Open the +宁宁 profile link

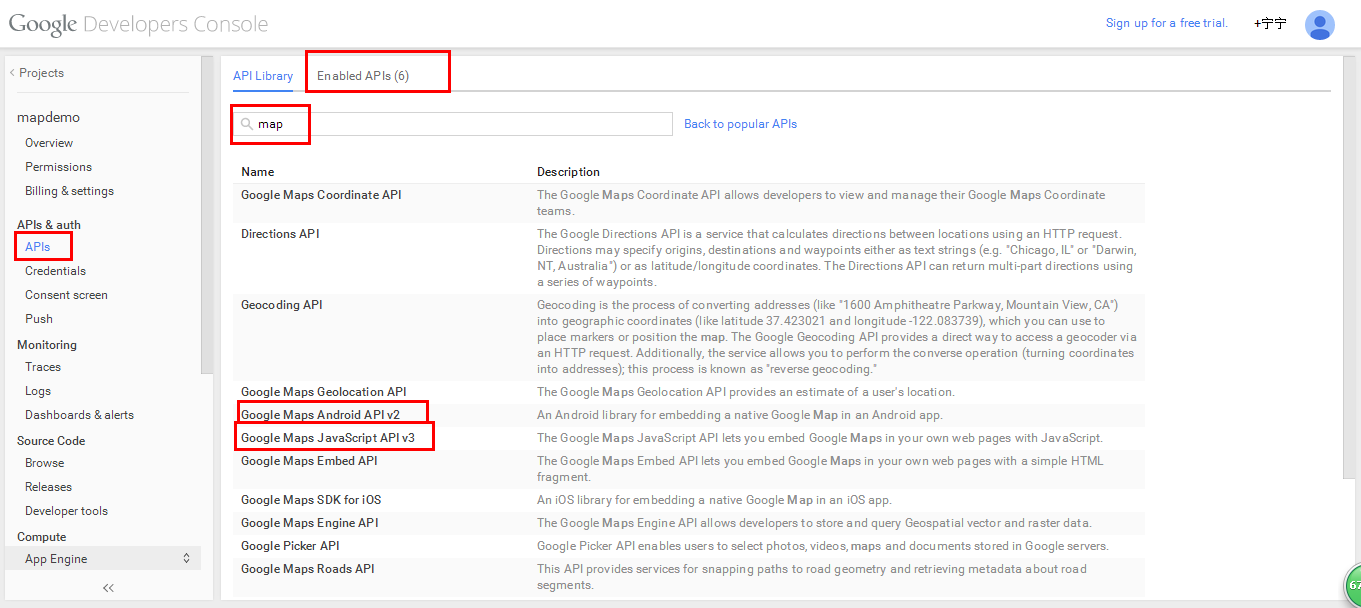tap(1270, 23)
